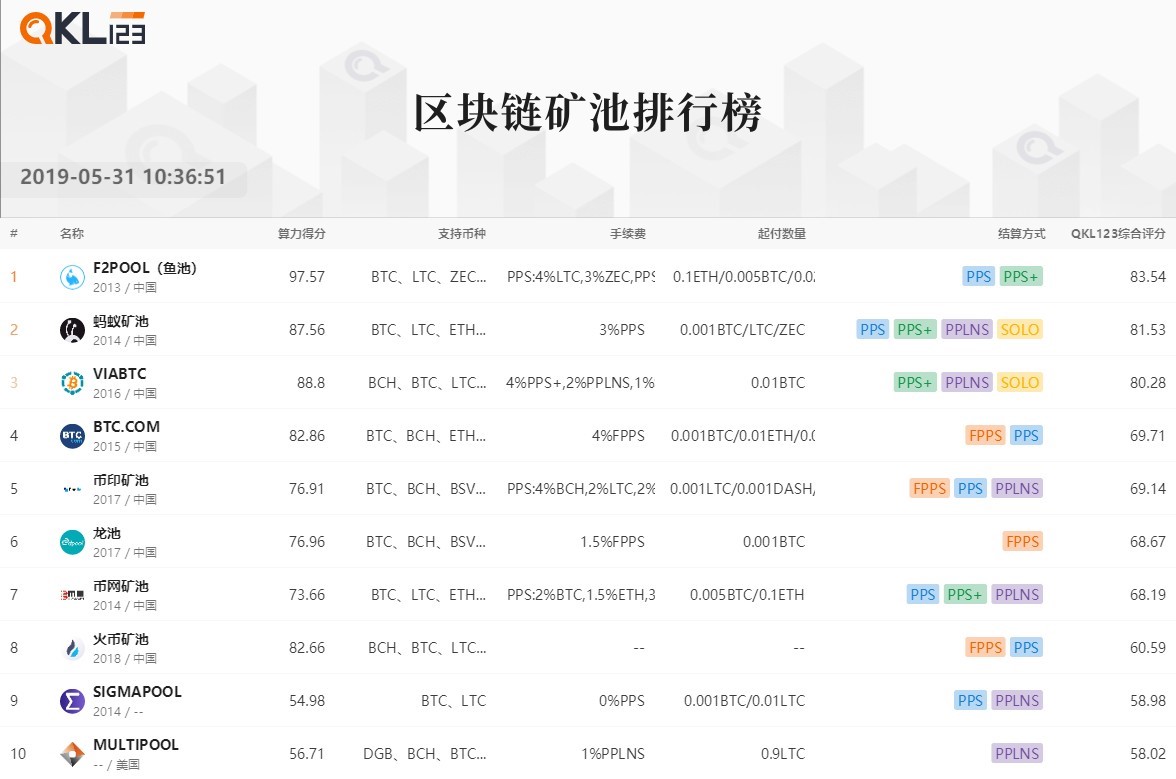
Task: Click the 0.9LTC payout for MULTIPOOL
Action: 783,754
